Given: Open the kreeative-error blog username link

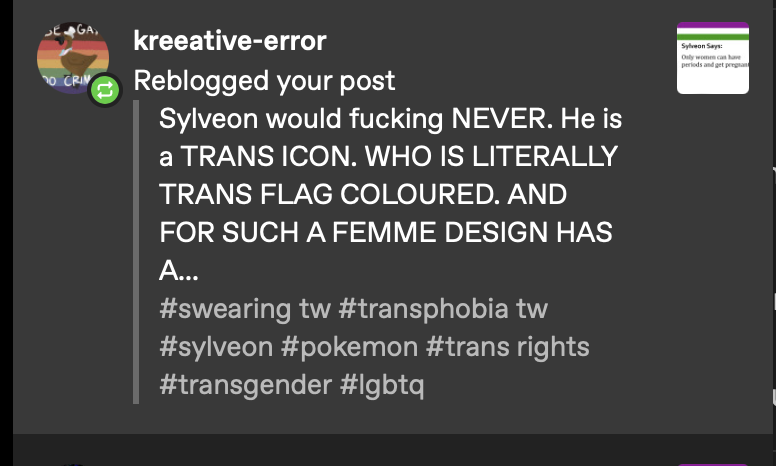Looking at the screenshot, I should click(229, 42).
